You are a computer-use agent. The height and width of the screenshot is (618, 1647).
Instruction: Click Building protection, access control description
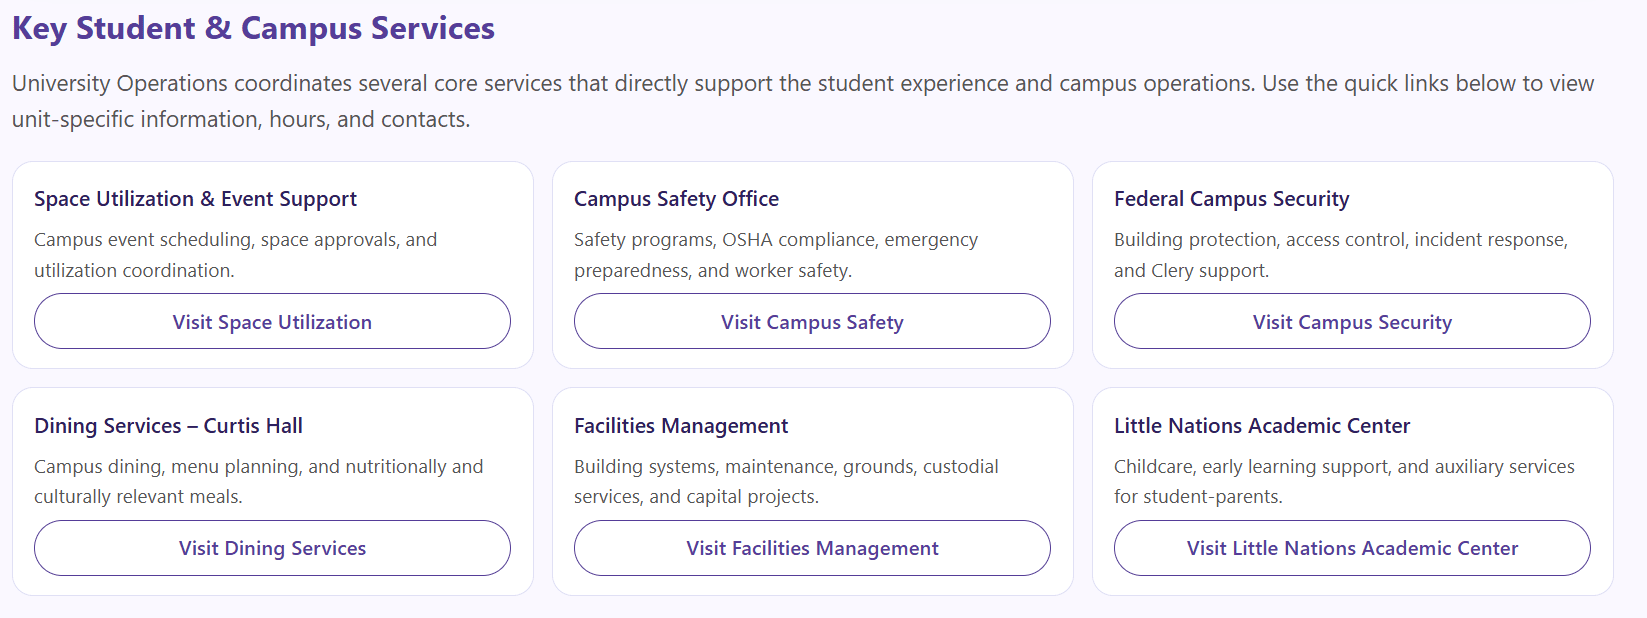(x=1340, y=254)
